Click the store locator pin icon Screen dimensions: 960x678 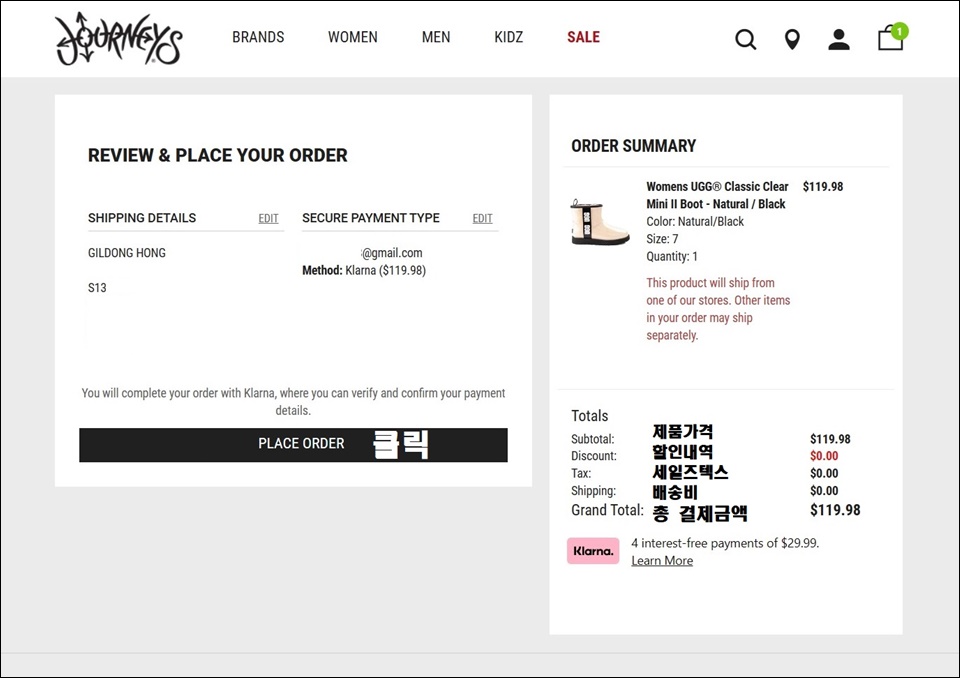[x=792, y=40]
